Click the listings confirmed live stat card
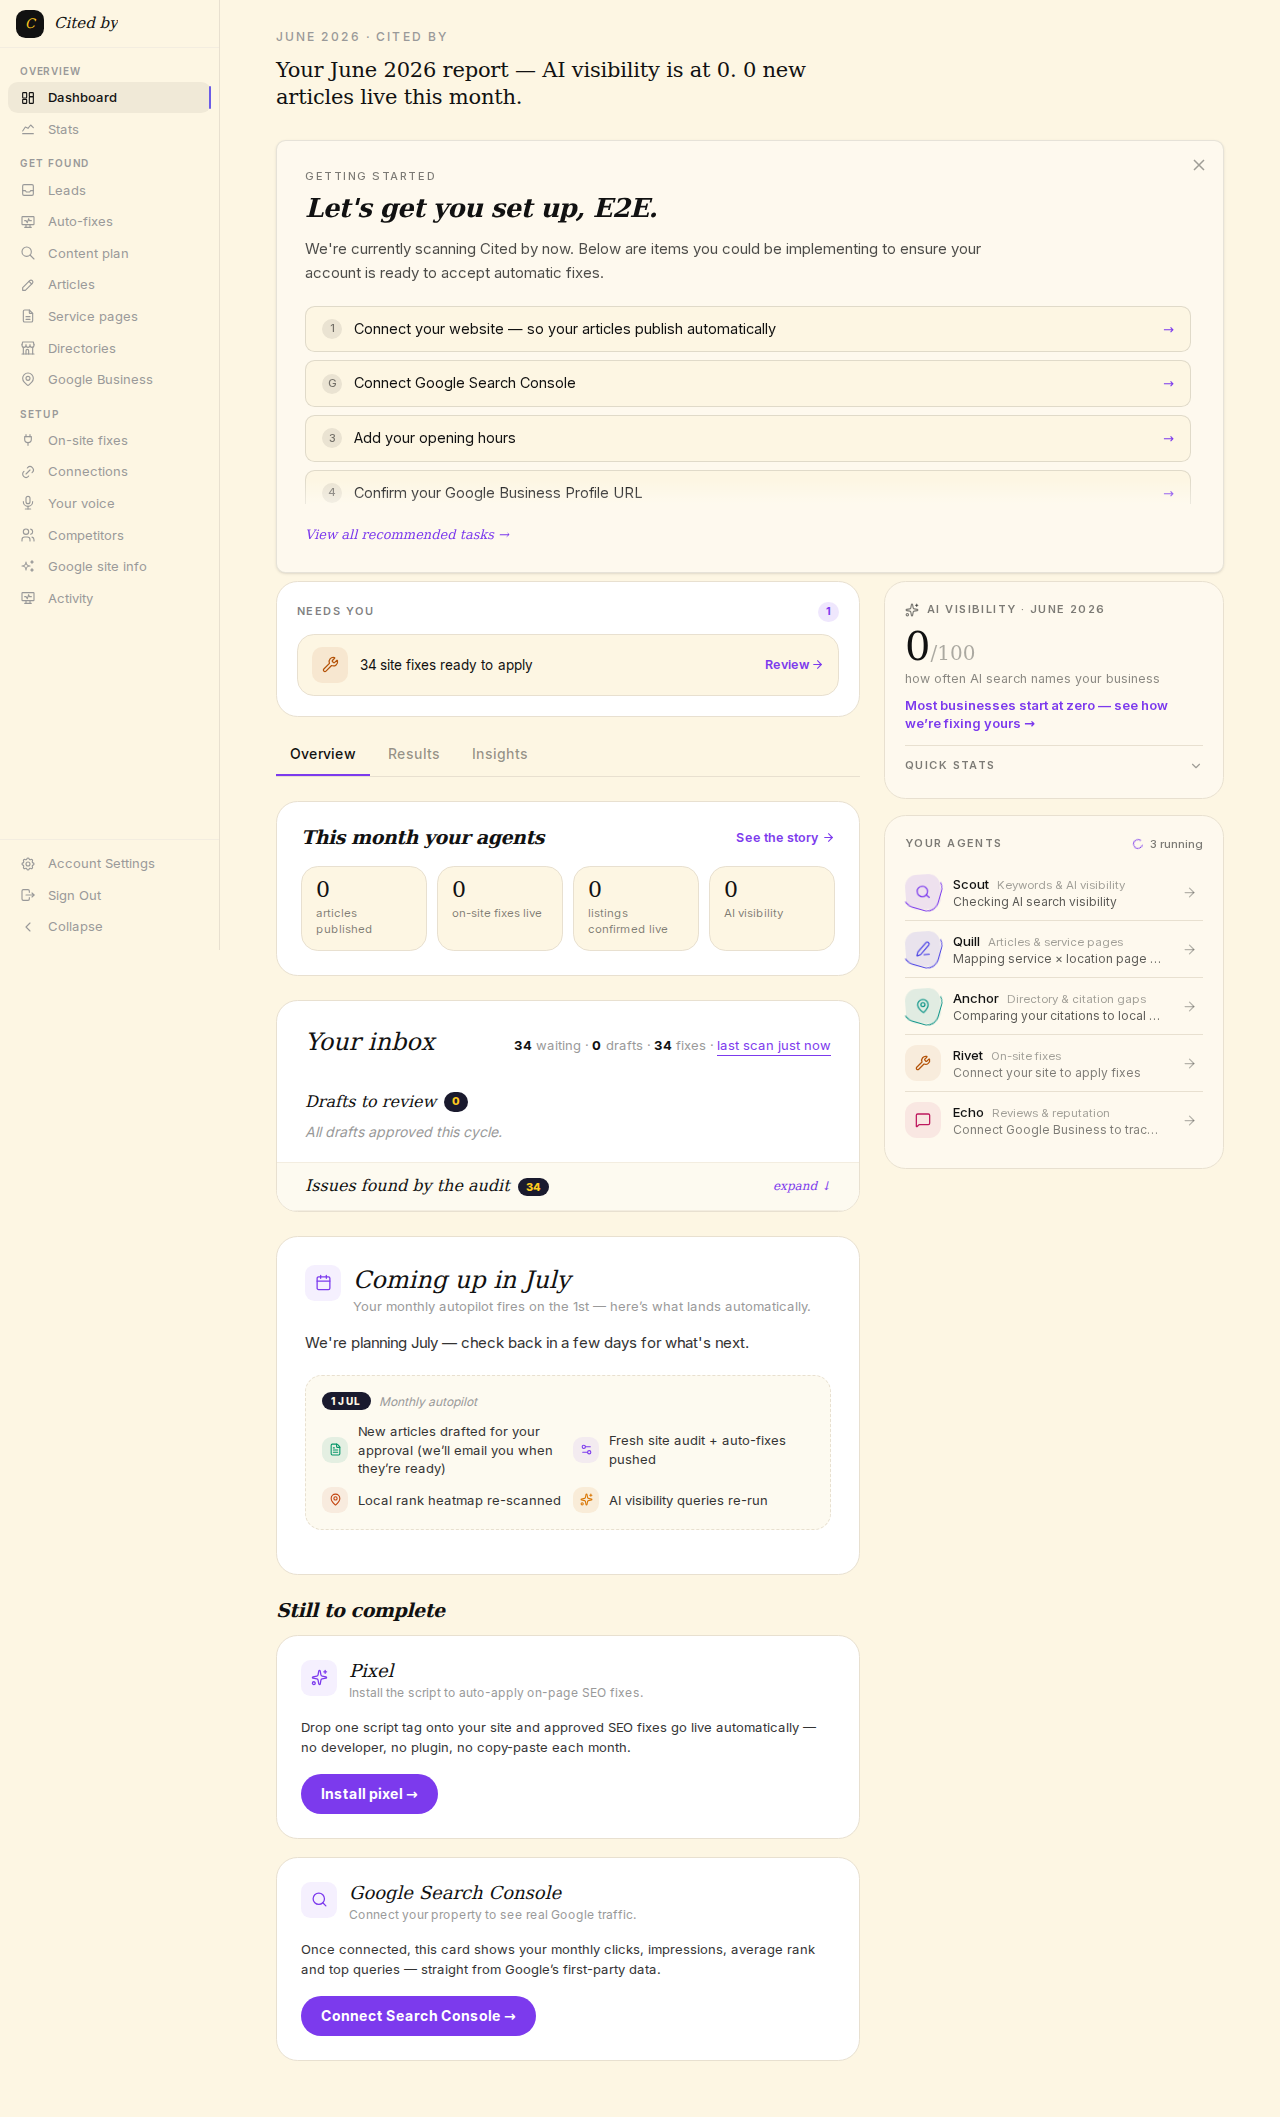 (x=636, y=908)
